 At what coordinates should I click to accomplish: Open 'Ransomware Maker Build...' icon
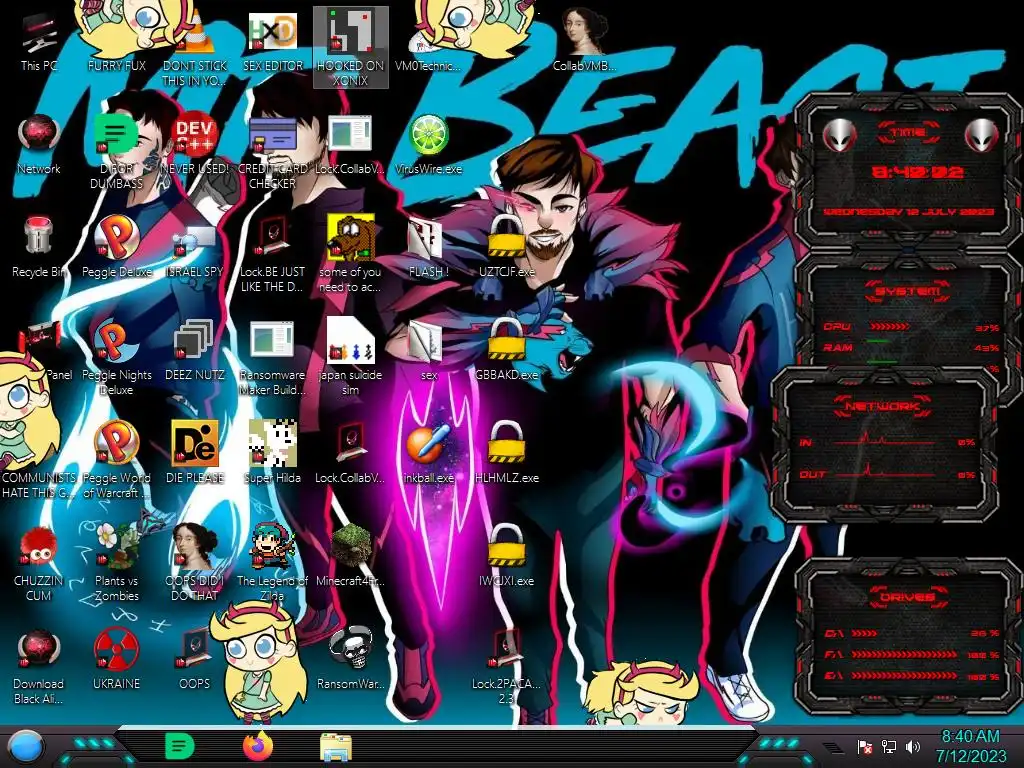(272, 359)
